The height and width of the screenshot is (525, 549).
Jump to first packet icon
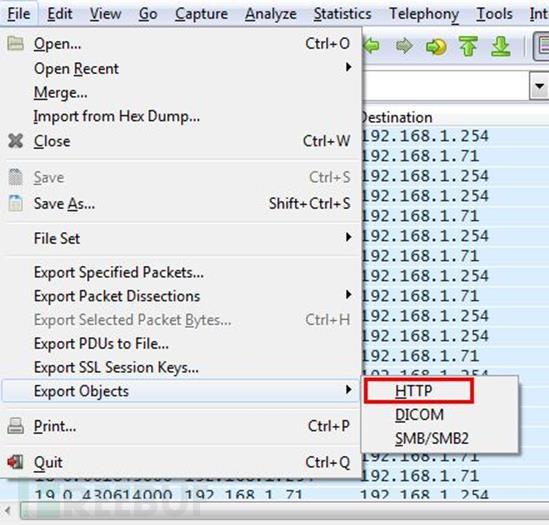pos(468,46)
